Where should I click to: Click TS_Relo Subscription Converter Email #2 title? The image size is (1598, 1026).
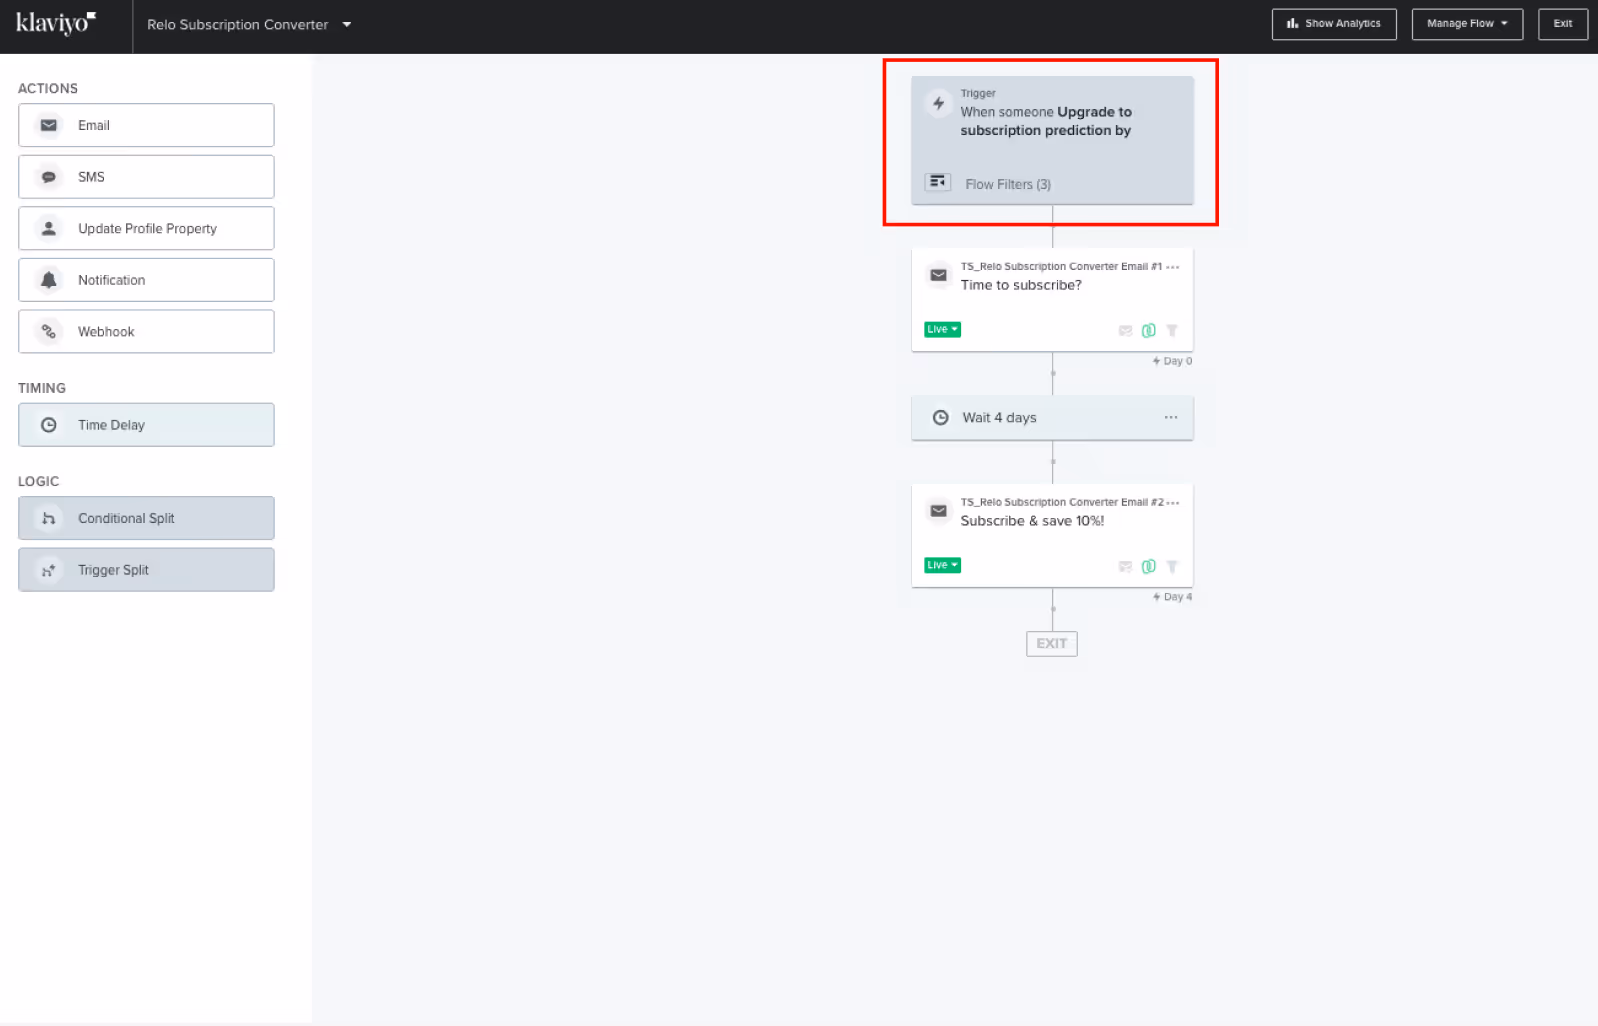click(1062, 503)
